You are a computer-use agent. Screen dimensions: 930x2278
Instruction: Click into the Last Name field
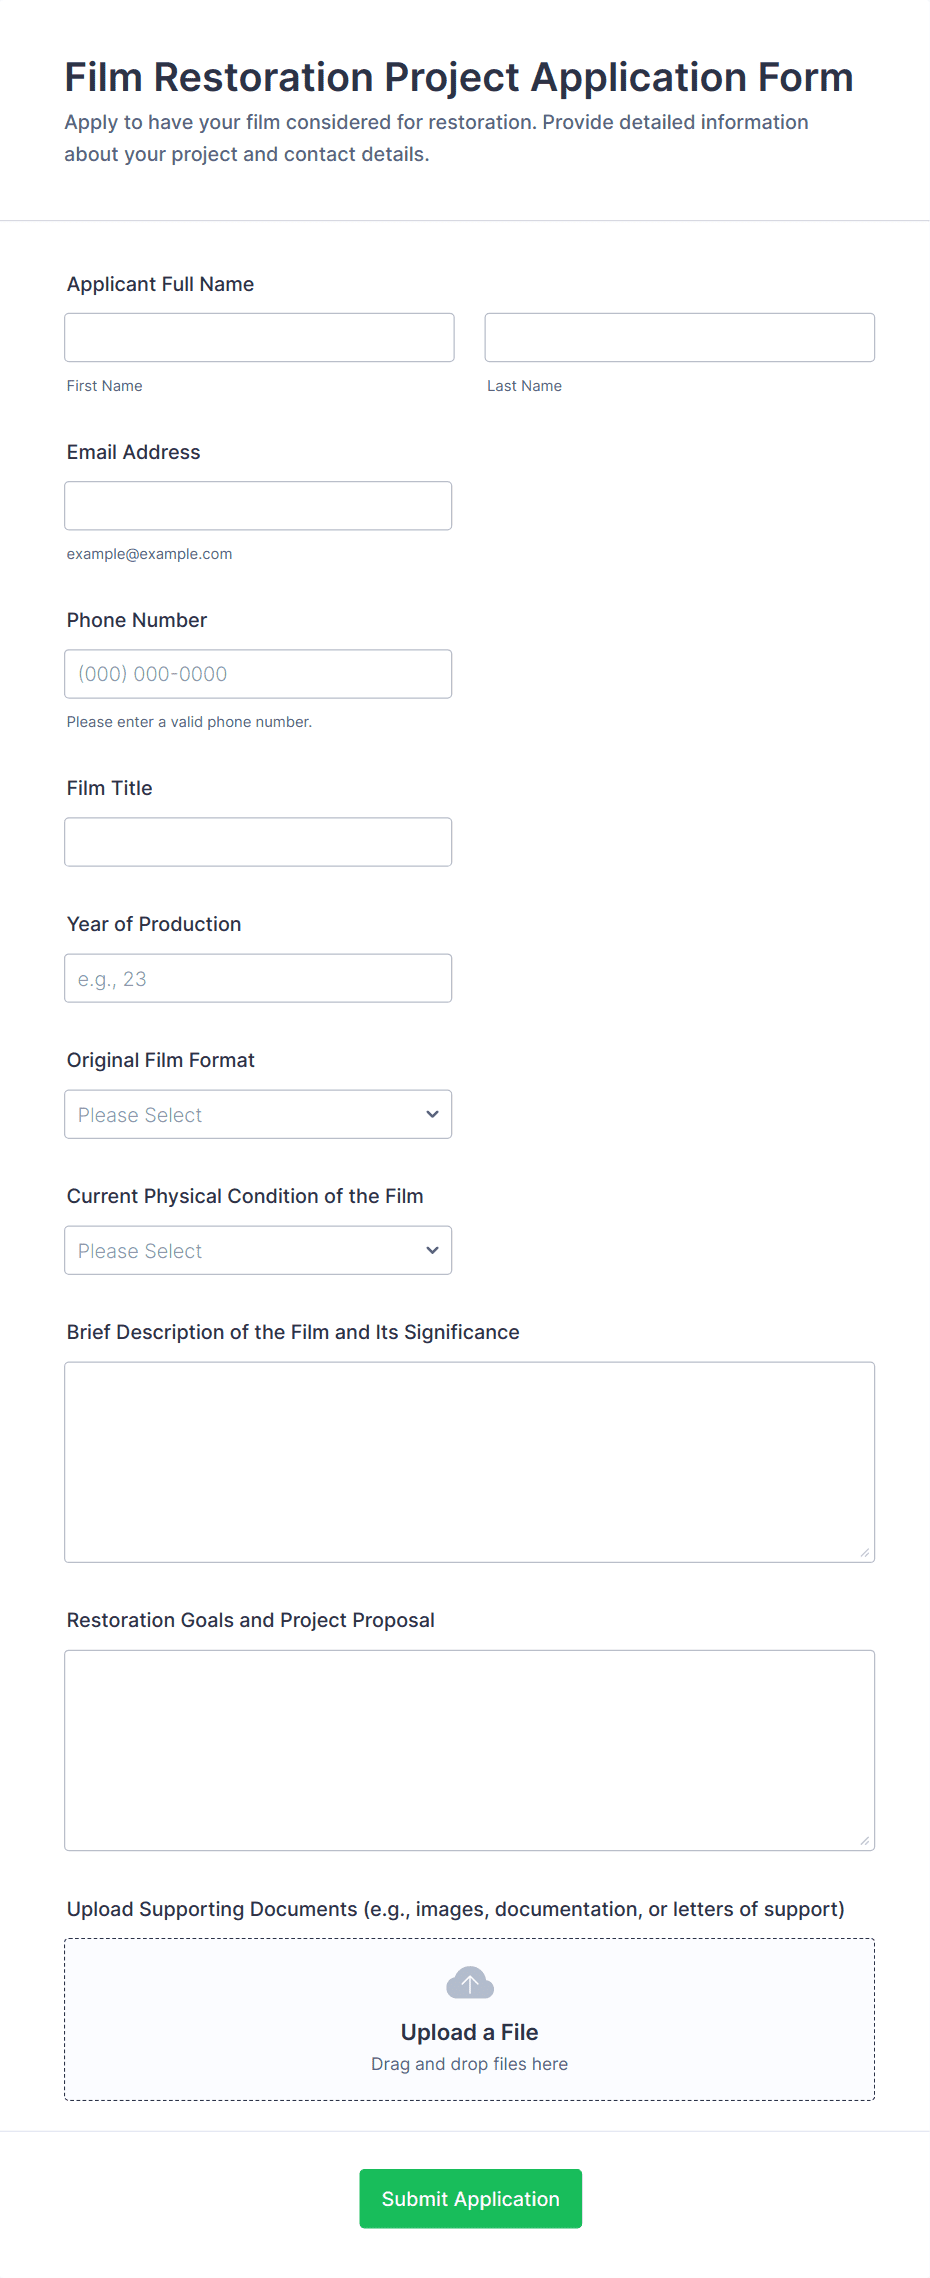point(679,338)
